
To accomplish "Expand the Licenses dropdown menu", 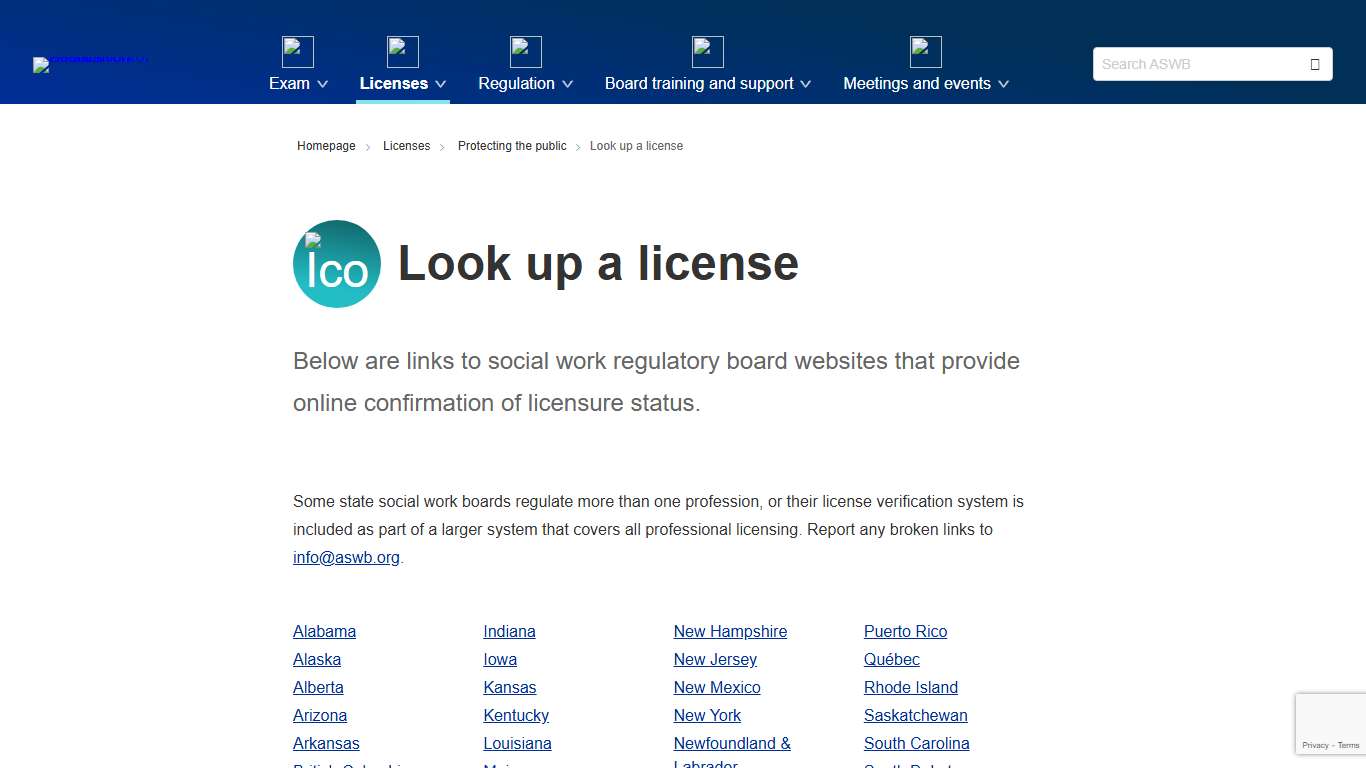I will point(403,84).
